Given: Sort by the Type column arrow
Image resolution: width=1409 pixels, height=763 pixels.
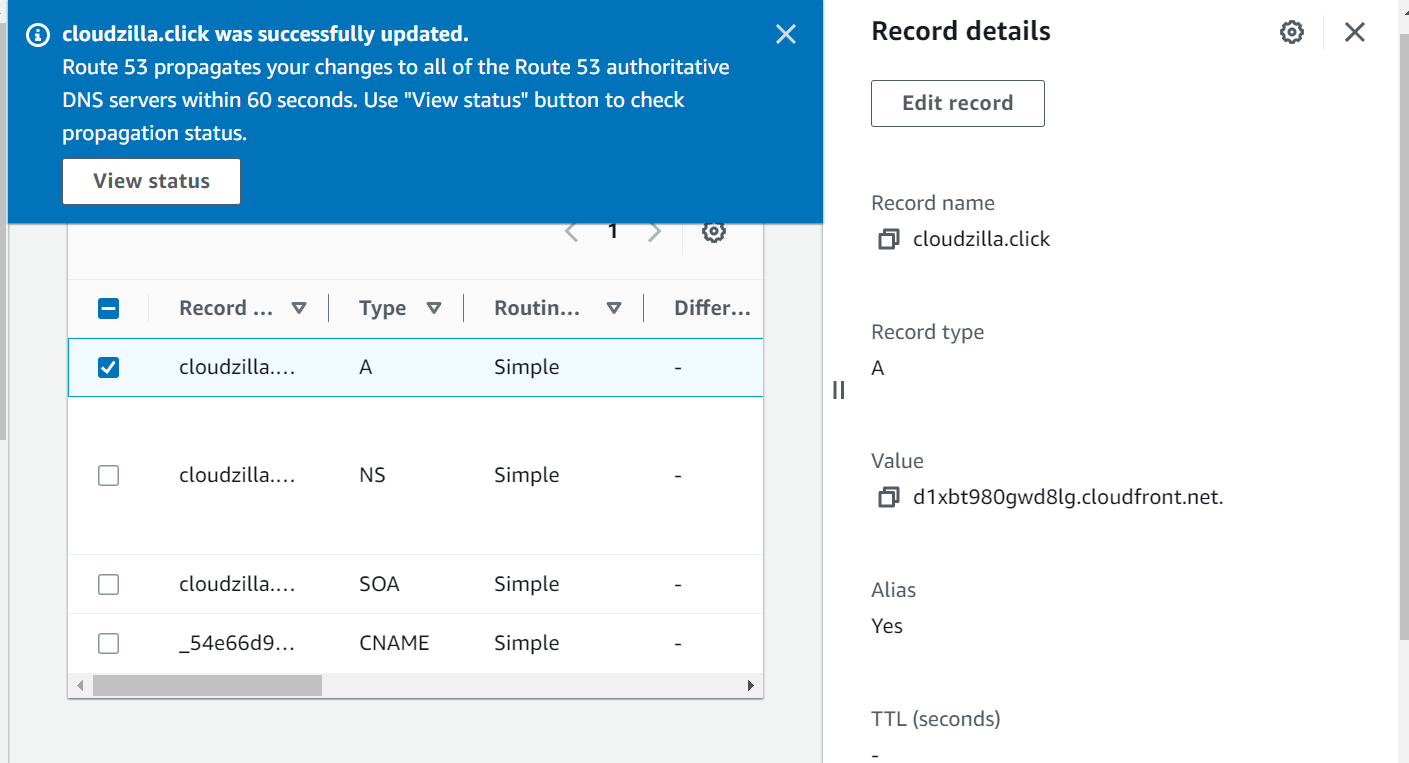Looking at the screenshot, I should [x=434, y=308].
